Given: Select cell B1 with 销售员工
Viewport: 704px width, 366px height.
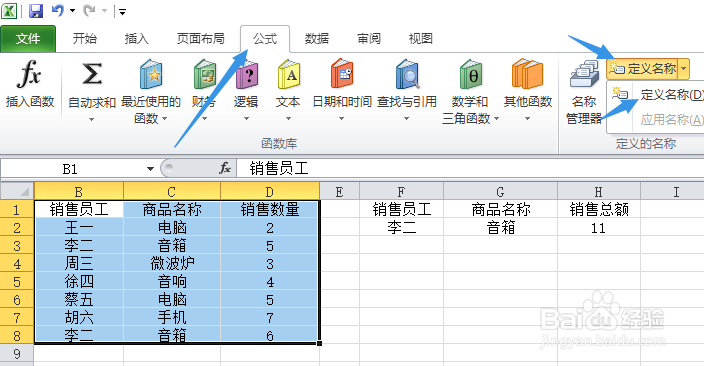Looking at the screenshot, I should click(x=79, y=210).
